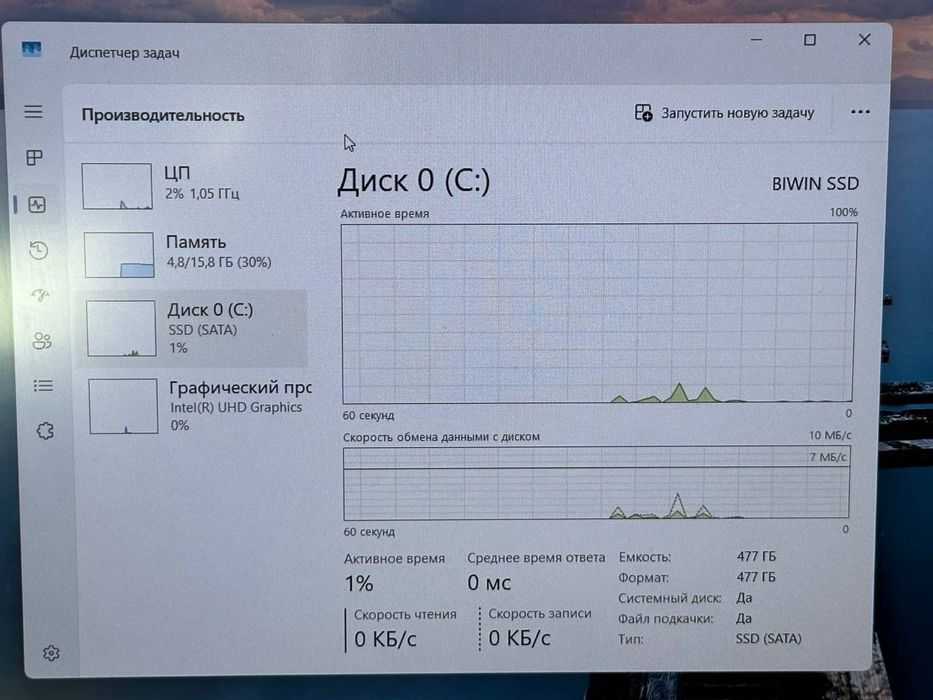The width and height of the screenshot is (933, 700).
Task: Click the 'Системный диск:' label
Action: pos(669,598)
